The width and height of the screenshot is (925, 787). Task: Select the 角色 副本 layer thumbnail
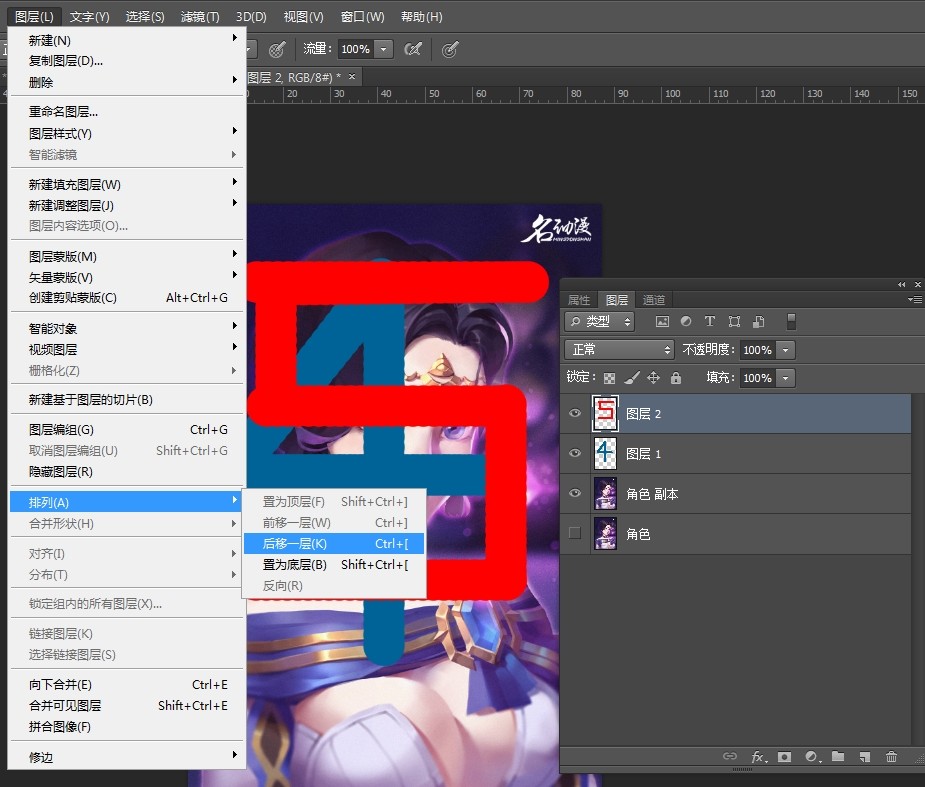tap(606, 494)
